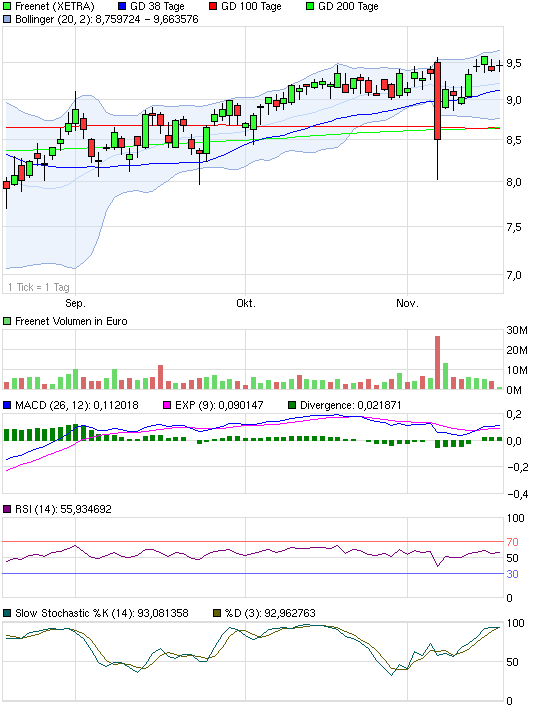The width and height of the screenshot is (545, 710).
Task: Click the teal Slow Stochastic %K legend swatch
Action: click(x=7, y=614)
